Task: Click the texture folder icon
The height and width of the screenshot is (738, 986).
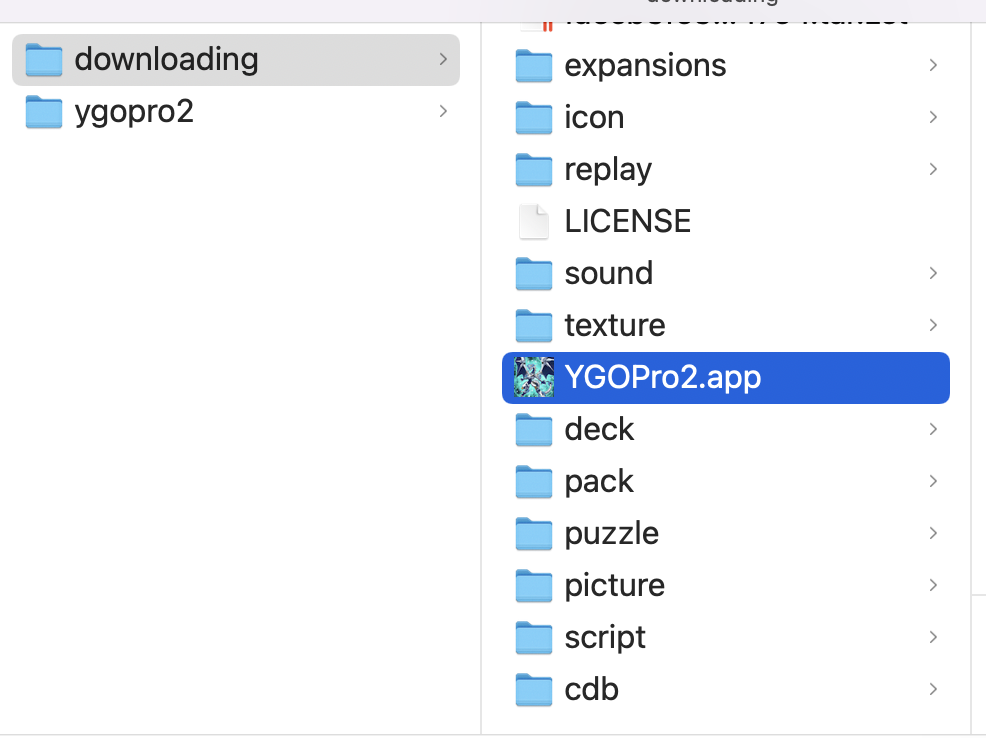Action: [x=534, y=326]
